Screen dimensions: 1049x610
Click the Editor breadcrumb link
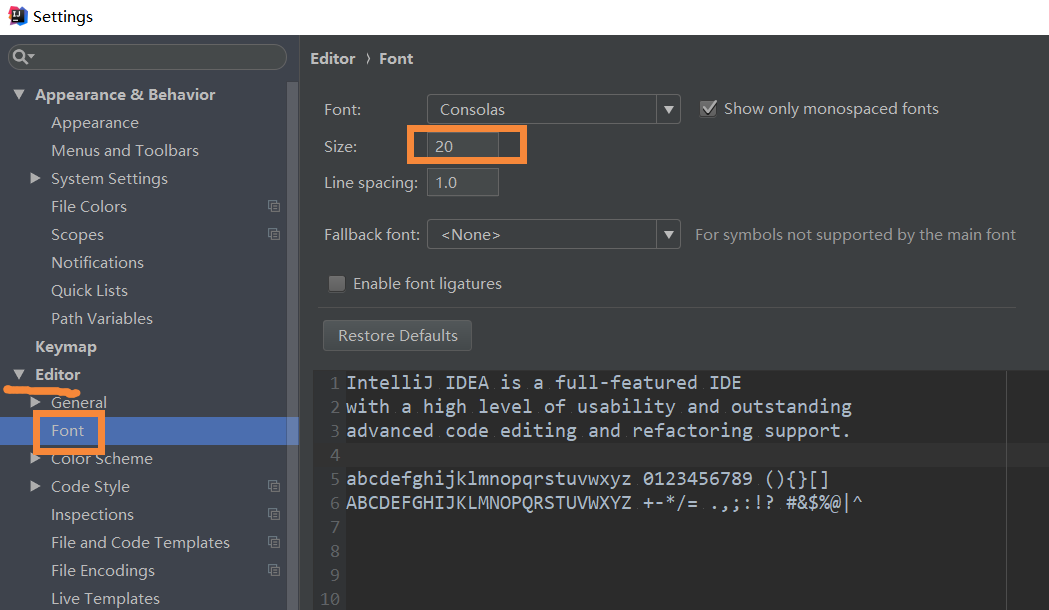click(x=332, y=59)
